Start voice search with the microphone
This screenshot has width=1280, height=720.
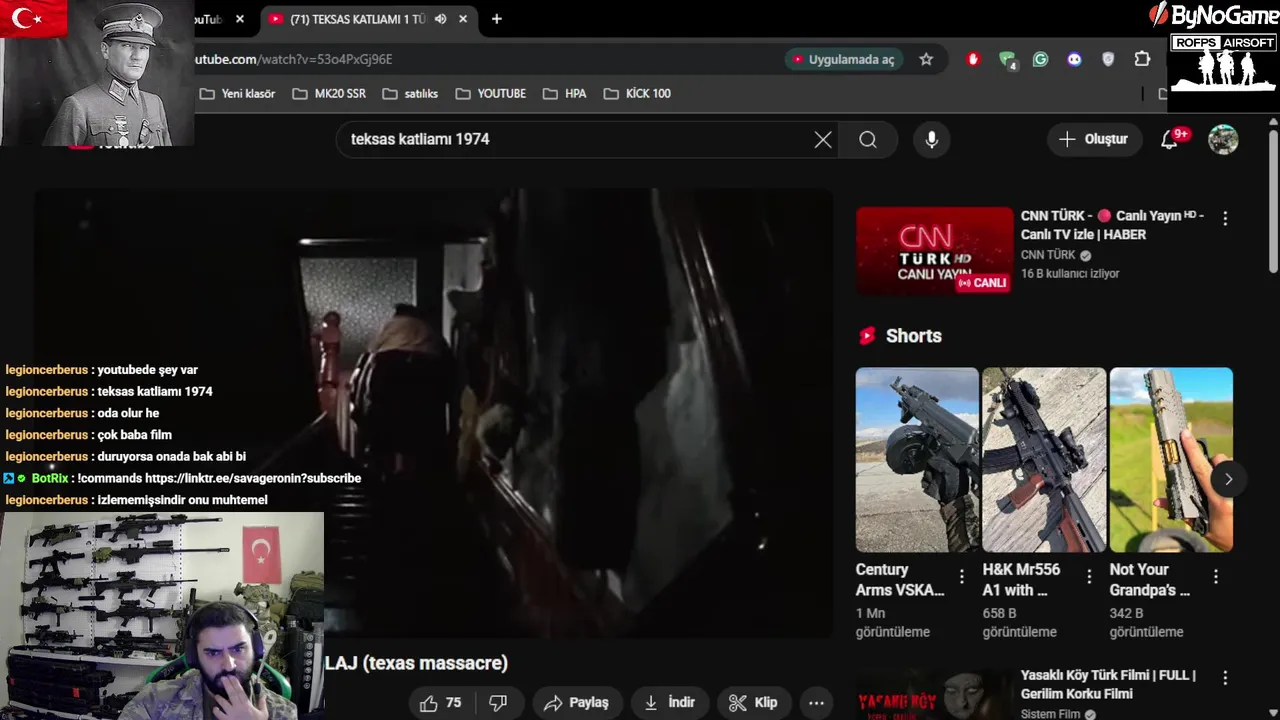932,140
